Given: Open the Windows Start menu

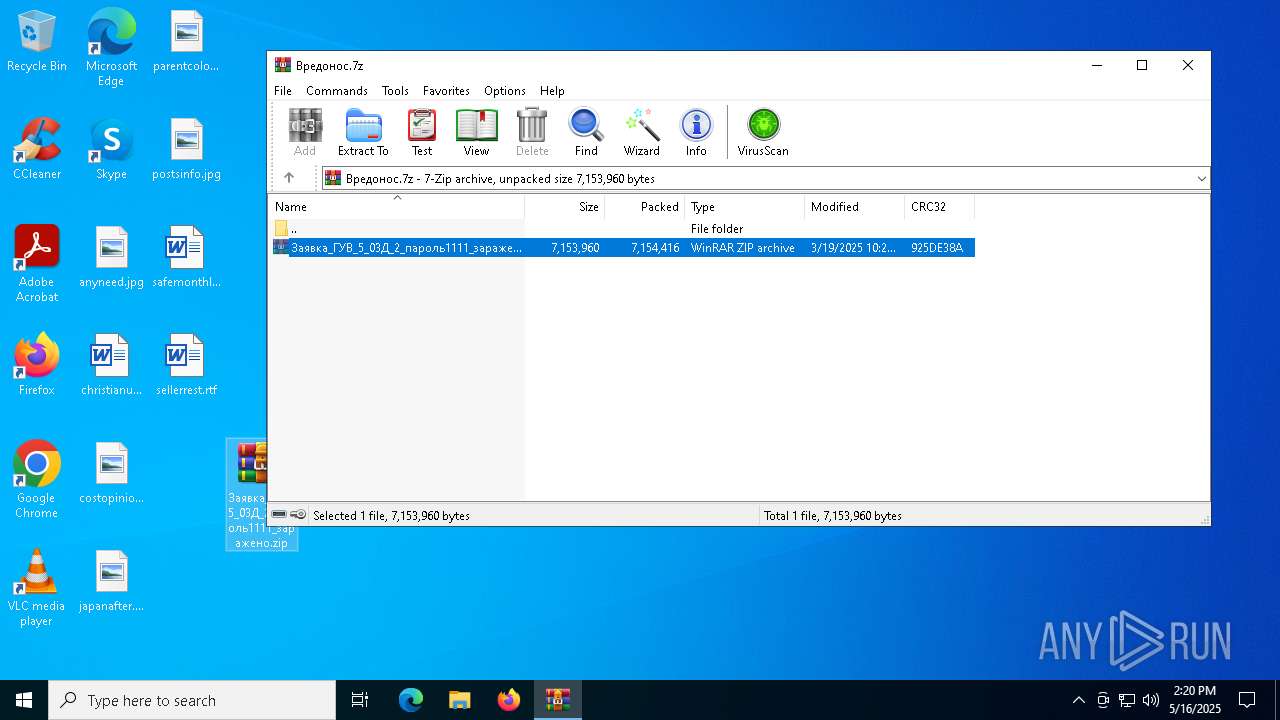Looking at the screenshot, I should (24, 700).
